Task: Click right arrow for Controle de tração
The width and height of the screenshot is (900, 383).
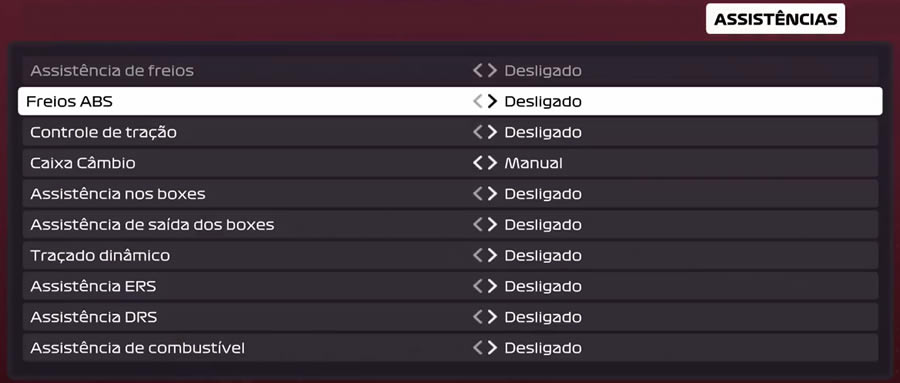Action: pyautogui.click(x=492, y=132)
